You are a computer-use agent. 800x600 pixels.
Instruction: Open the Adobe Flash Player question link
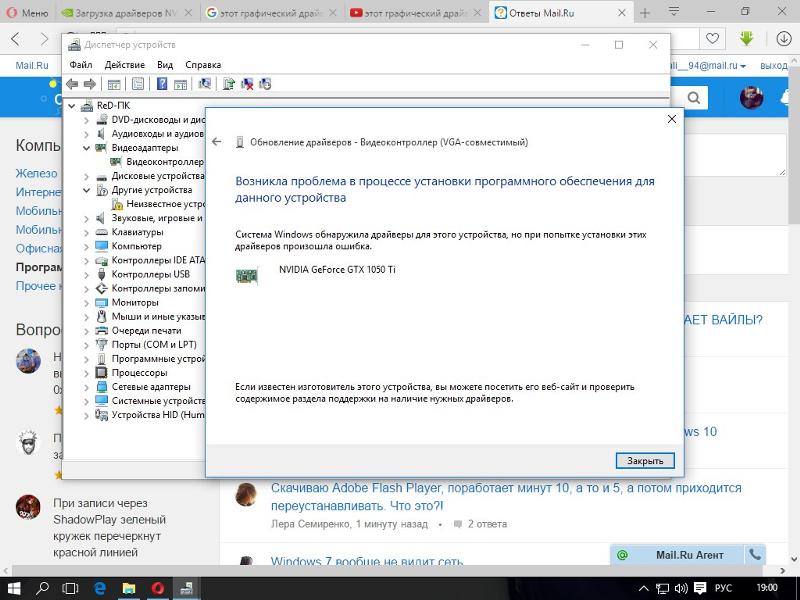pos(506,497)
